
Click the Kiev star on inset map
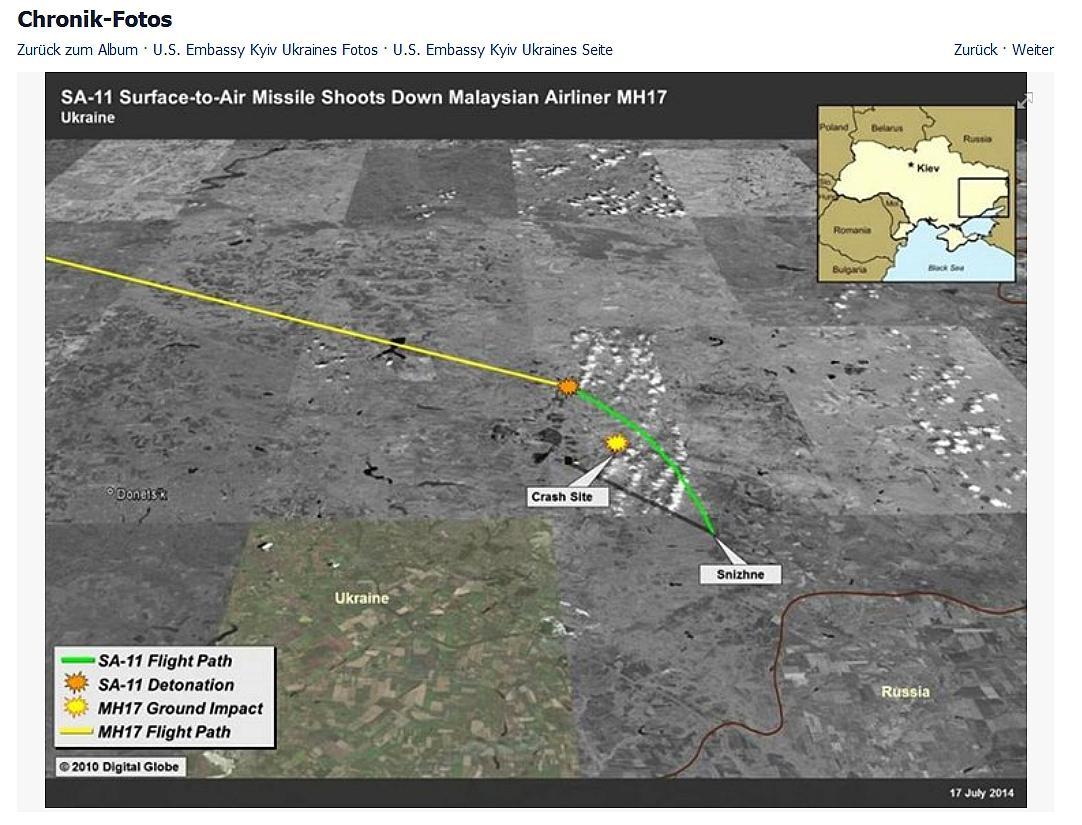(x=911, y=165)
